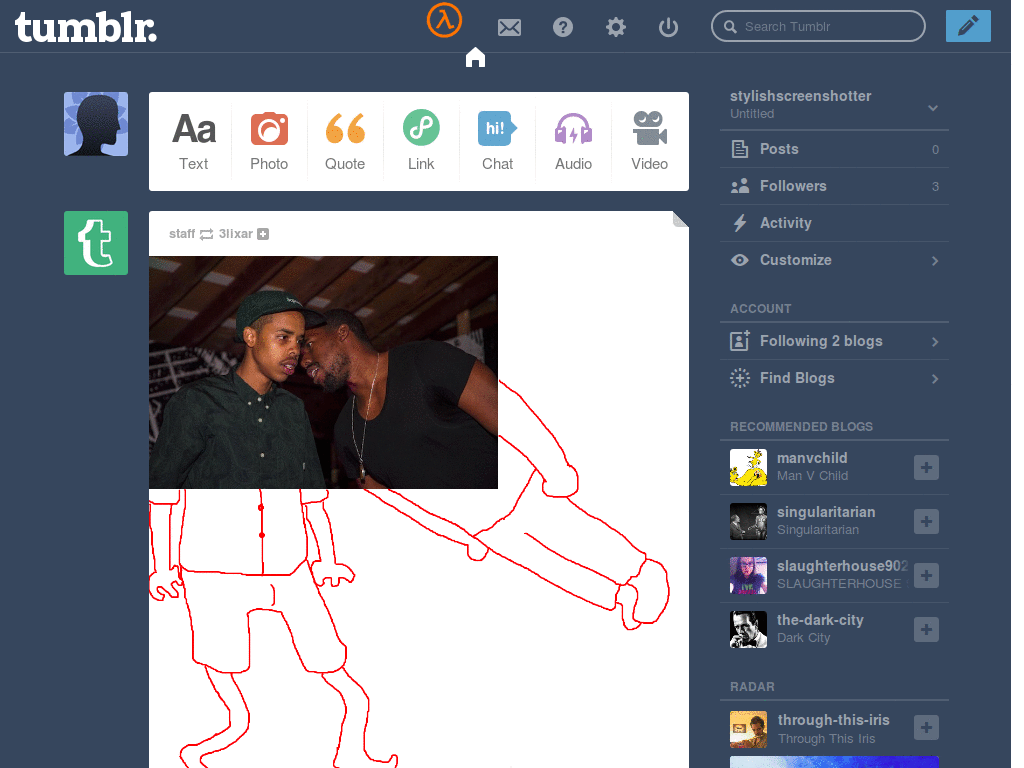Open the Posts menu item
Image resolution: width=1024 pixels, height=768 pixels.
[x=834, y=149]
